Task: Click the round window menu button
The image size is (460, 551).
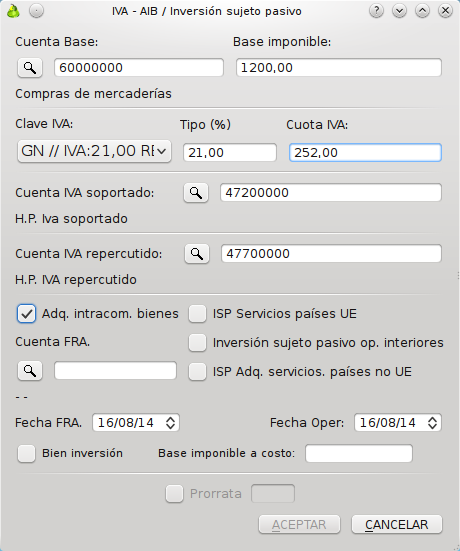Action: point(37,11)
